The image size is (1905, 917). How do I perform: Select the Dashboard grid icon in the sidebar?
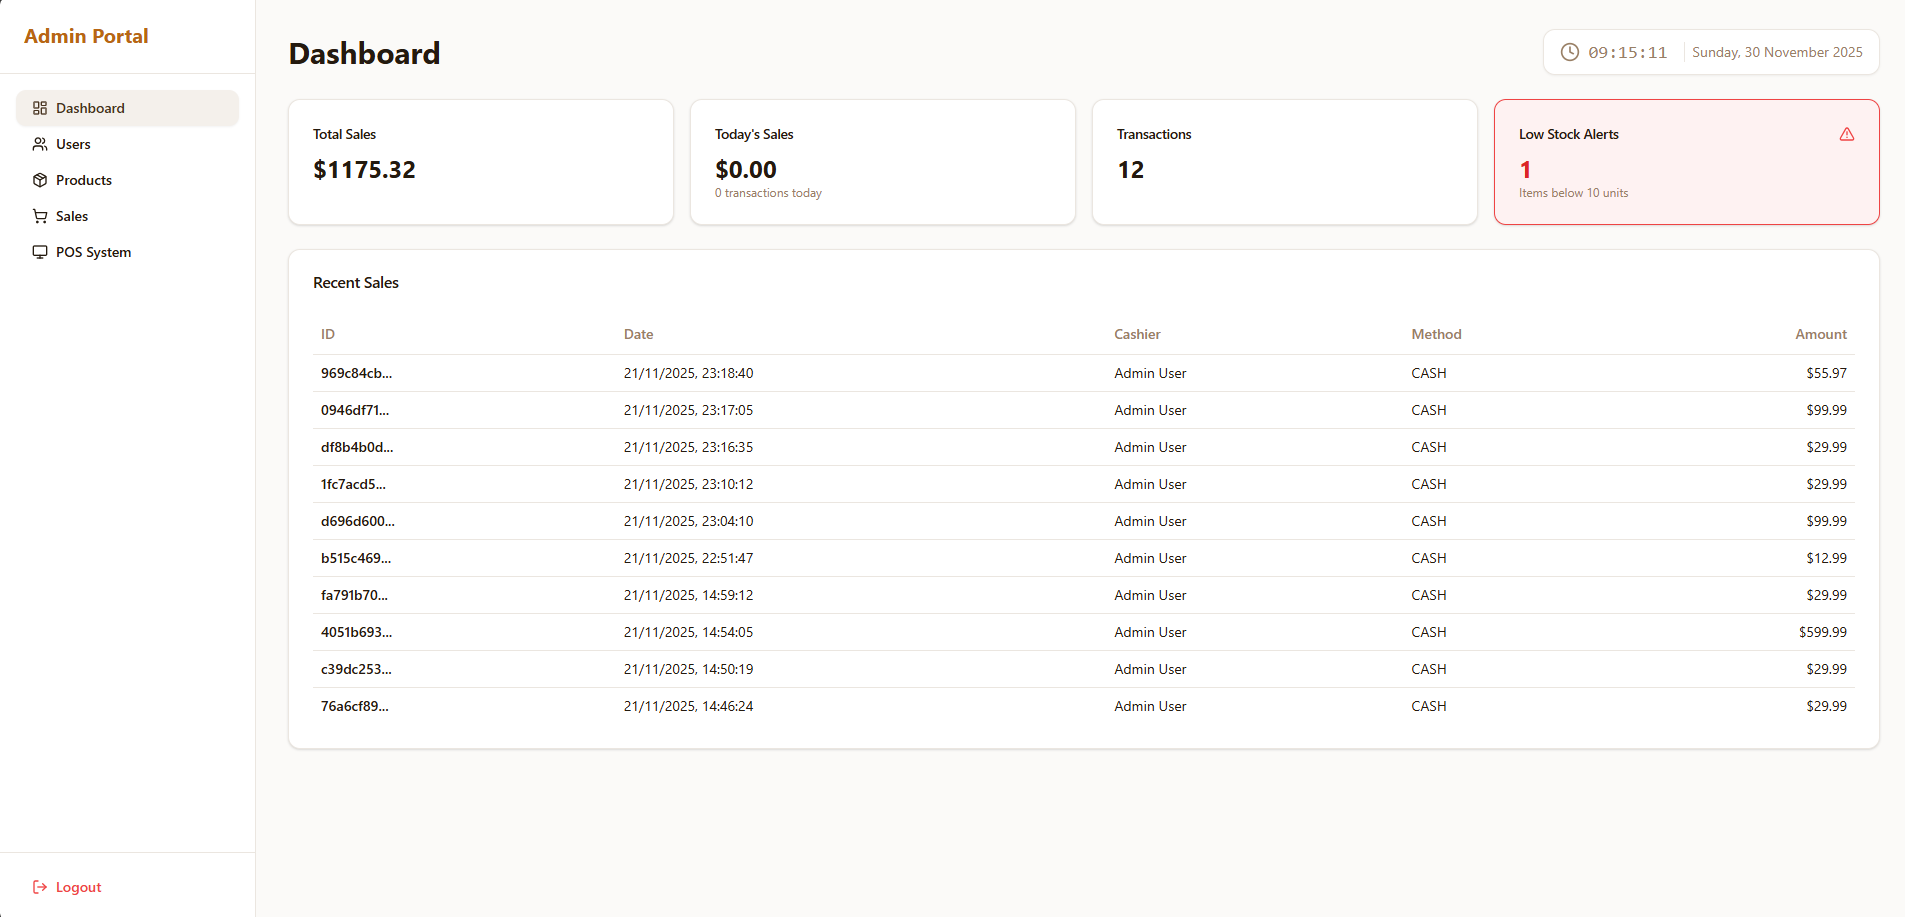click(x=41, y=107)
